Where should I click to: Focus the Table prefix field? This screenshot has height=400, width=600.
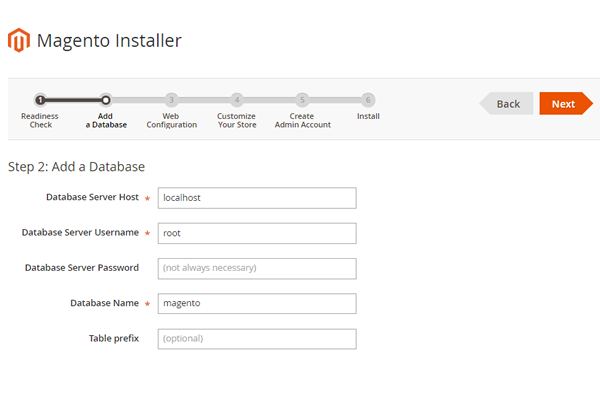tap(257, 339)
